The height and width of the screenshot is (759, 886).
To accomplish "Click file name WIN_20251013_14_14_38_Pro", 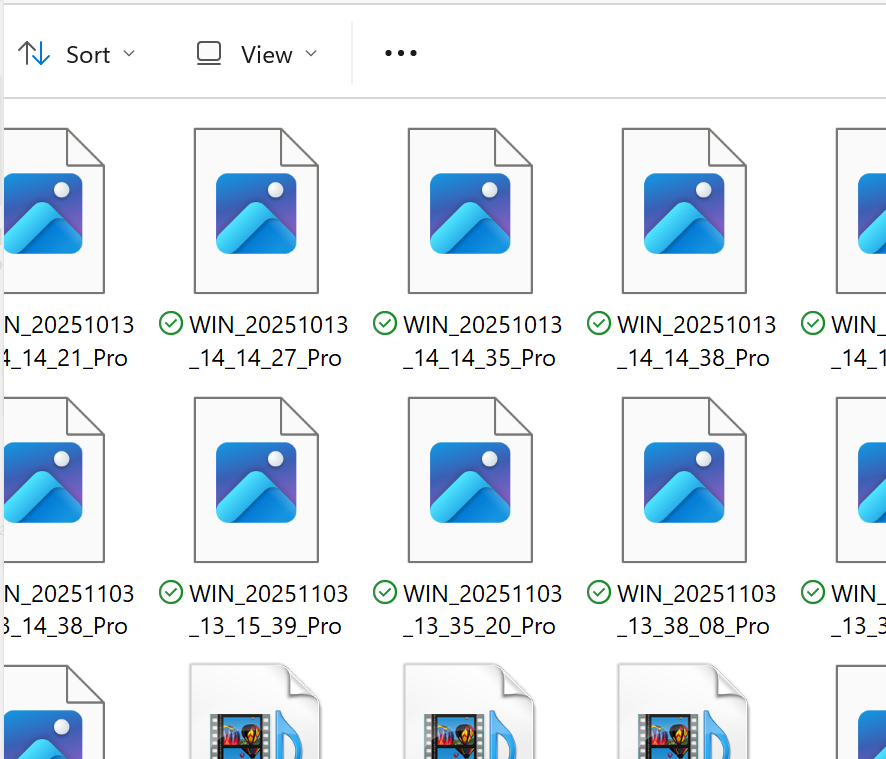I will (x=696, y=341).
